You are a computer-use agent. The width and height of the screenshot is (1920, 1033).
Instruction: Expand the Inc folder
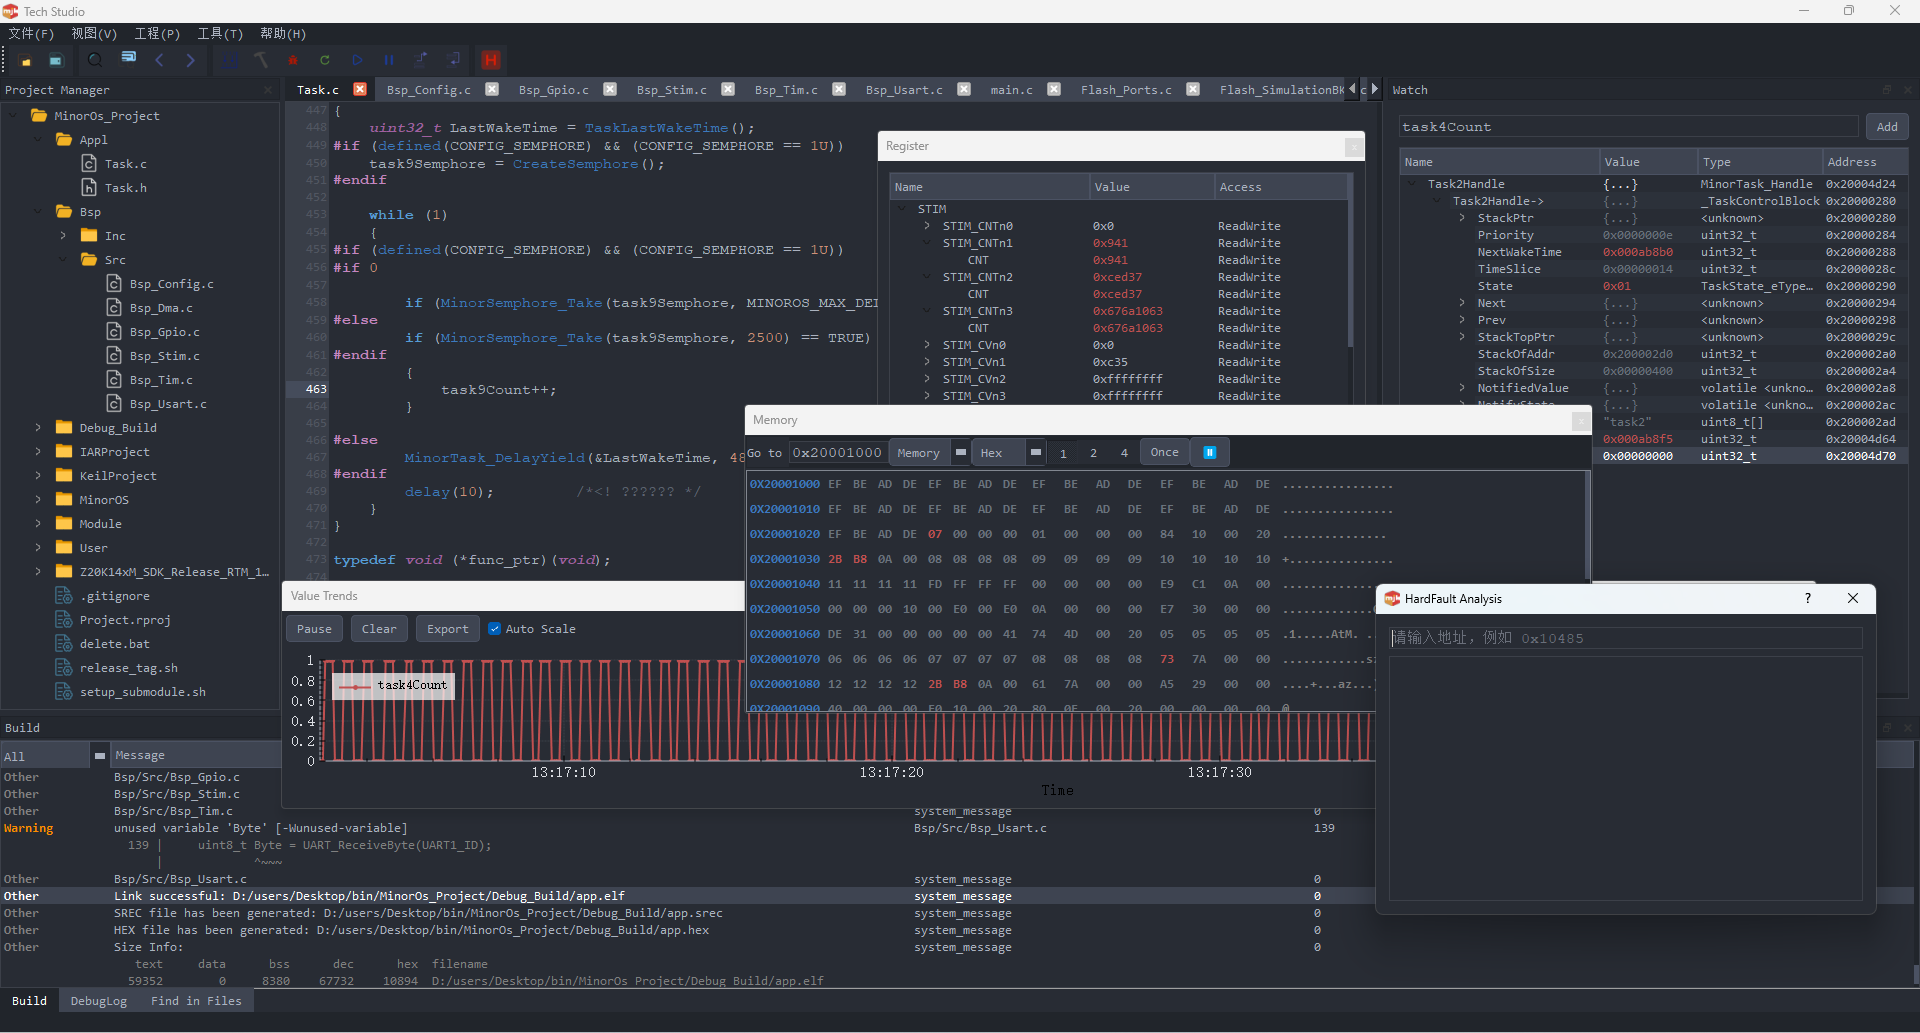point(63,236)
